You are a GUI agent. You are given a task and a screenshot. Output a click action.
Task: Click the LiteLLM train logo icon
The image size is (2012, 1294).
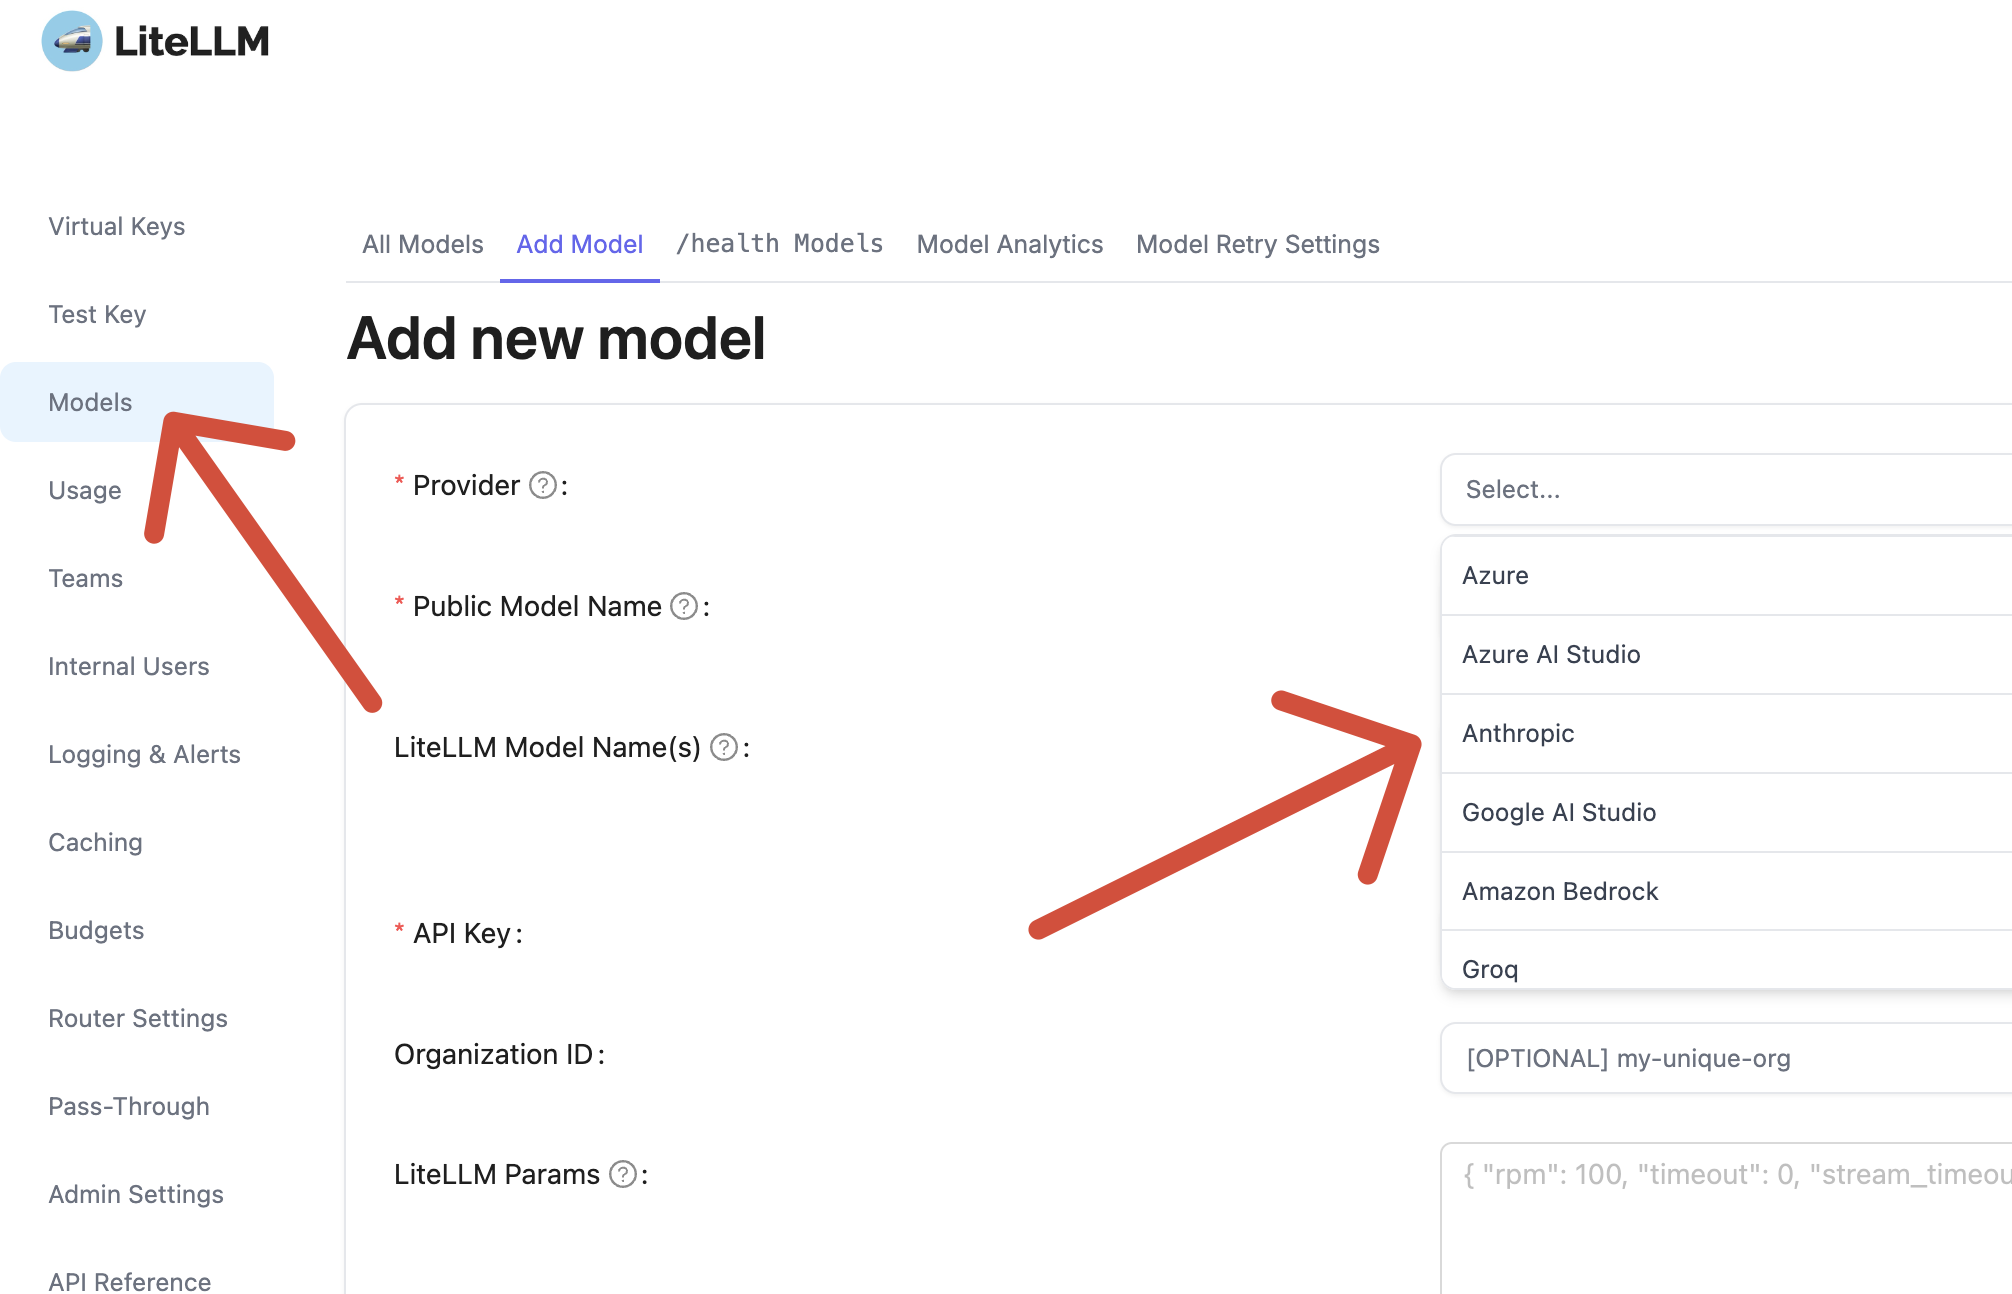click(x=72, y=41)
